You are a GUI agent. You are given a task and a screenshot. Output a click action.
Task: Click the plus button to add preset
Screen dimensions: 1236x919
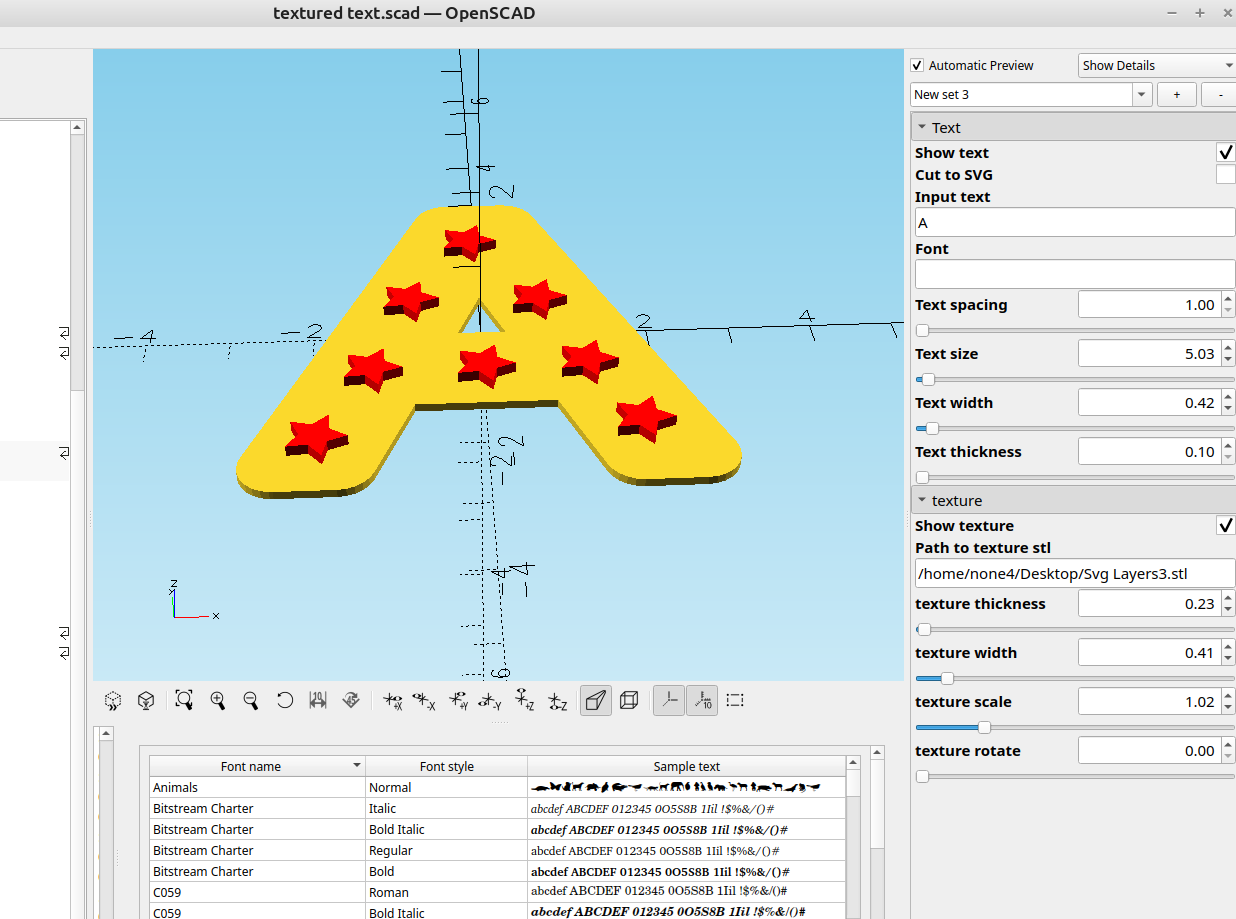tap(1176, 94)
